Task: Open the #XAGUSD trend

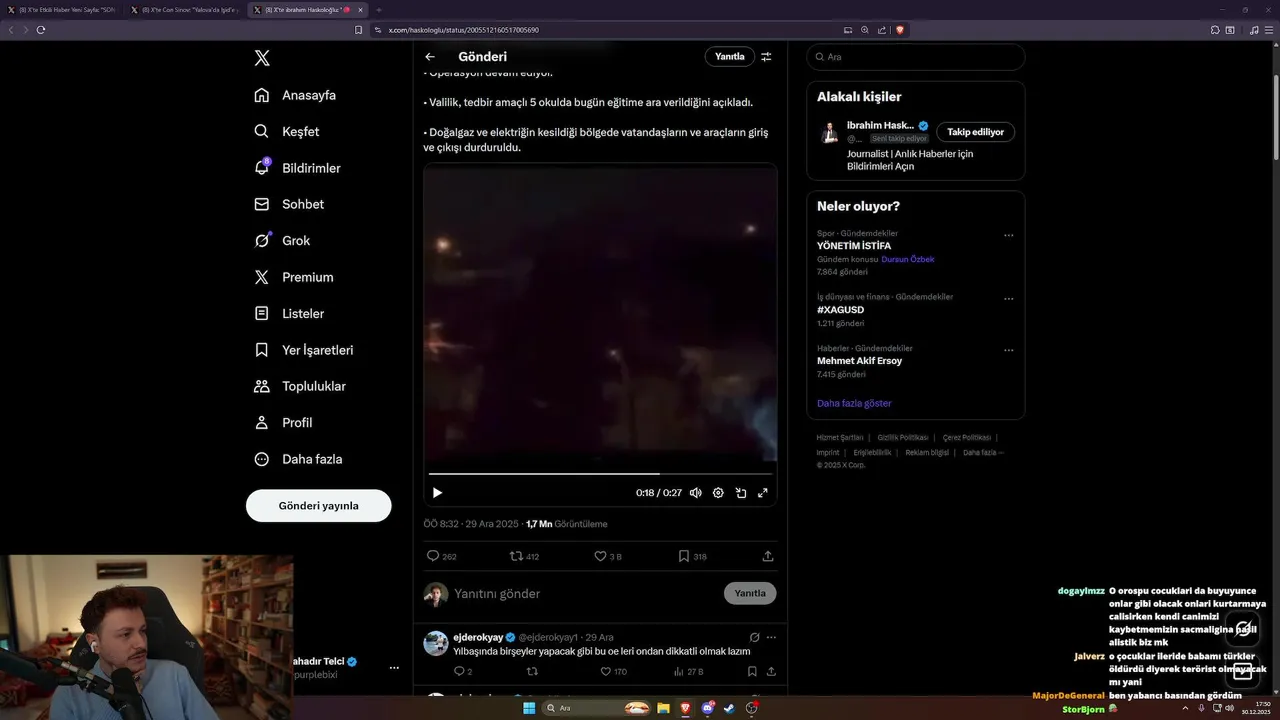Action: coord(840,310)
